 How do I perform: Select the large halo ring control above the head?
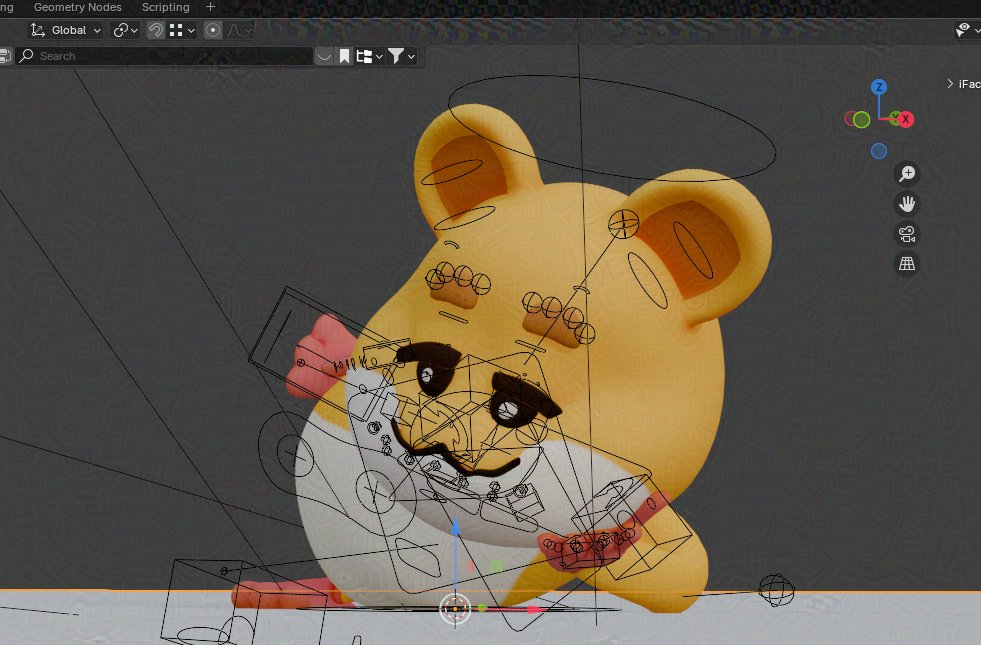tap(612, 128)
